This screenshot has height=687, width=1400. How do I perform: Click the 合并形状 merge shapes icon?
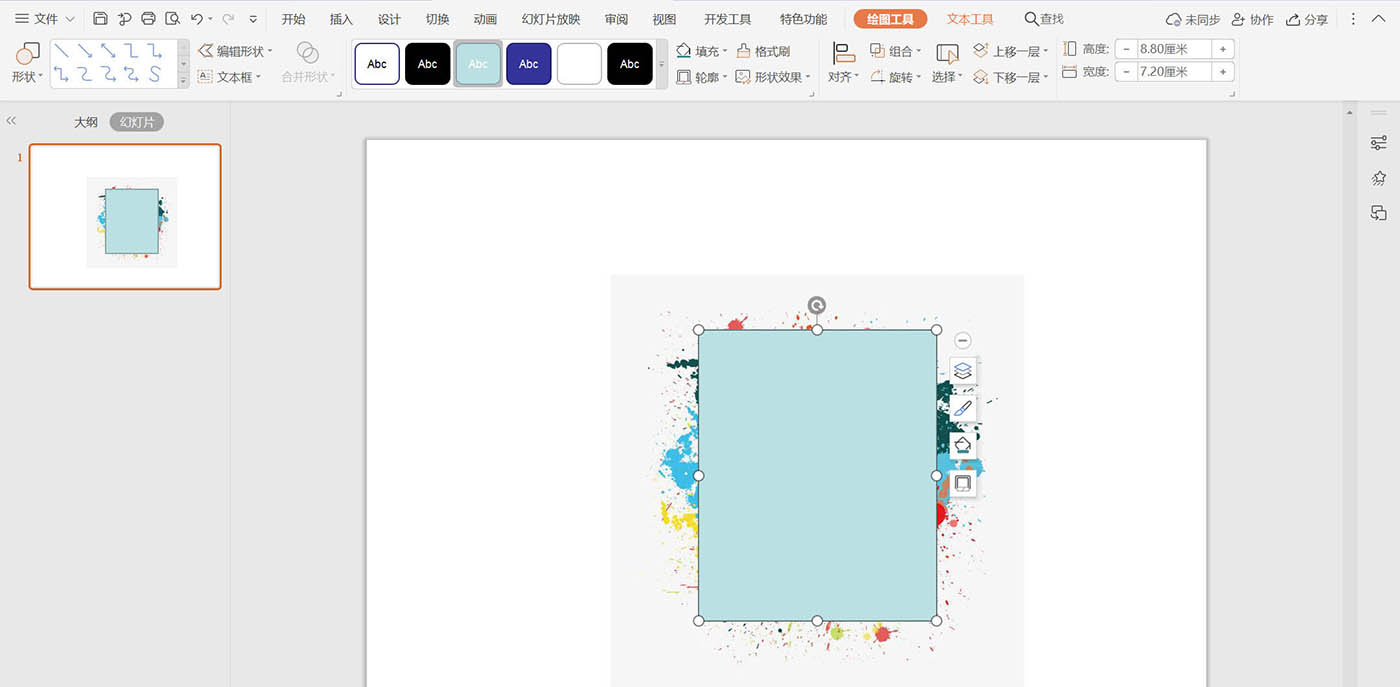[308, 53]
